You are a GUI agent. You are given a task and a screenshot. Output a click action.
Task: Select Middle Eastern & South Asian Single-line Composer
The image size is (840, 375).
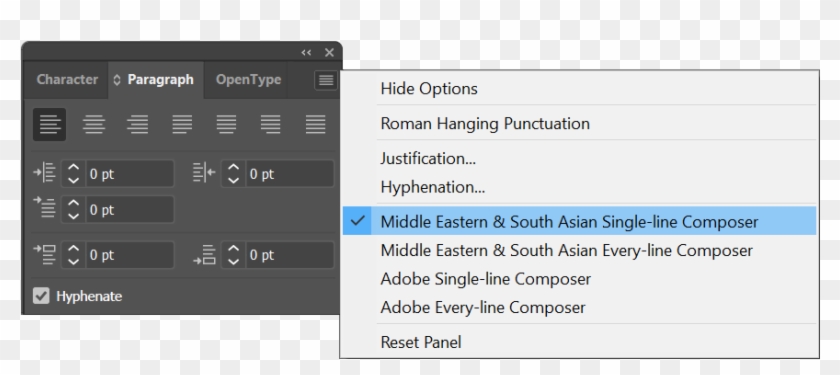click(x=579, y=221)
